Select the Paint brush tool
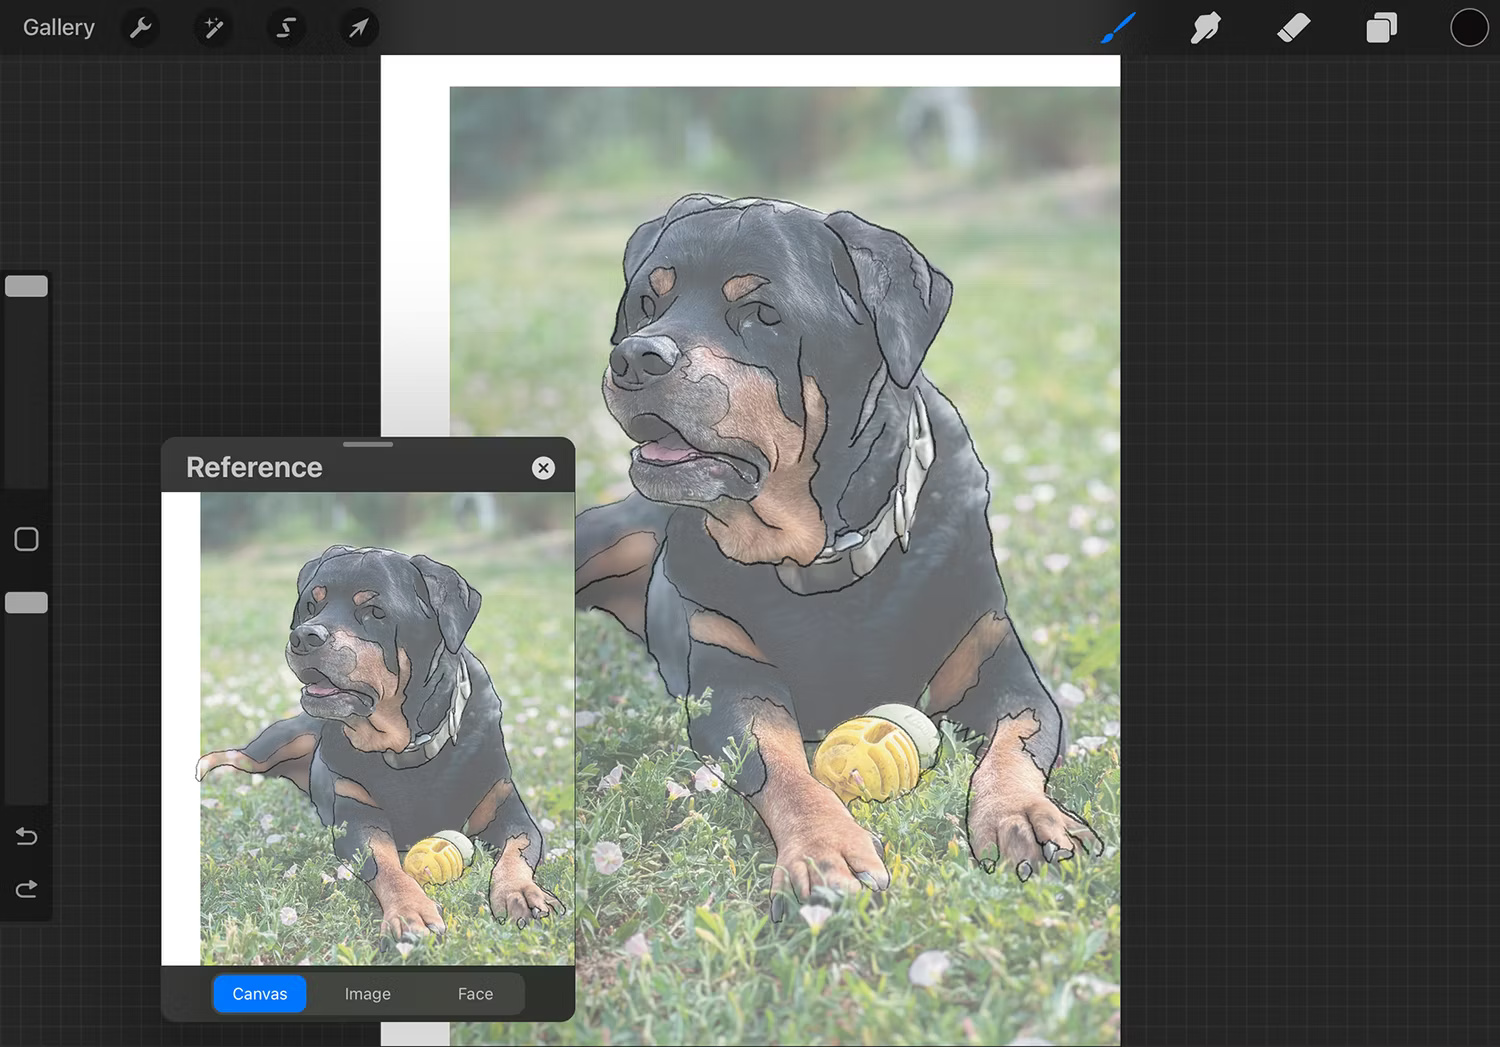This screenshot has width=1500, height=1047. click(1117, 27)
